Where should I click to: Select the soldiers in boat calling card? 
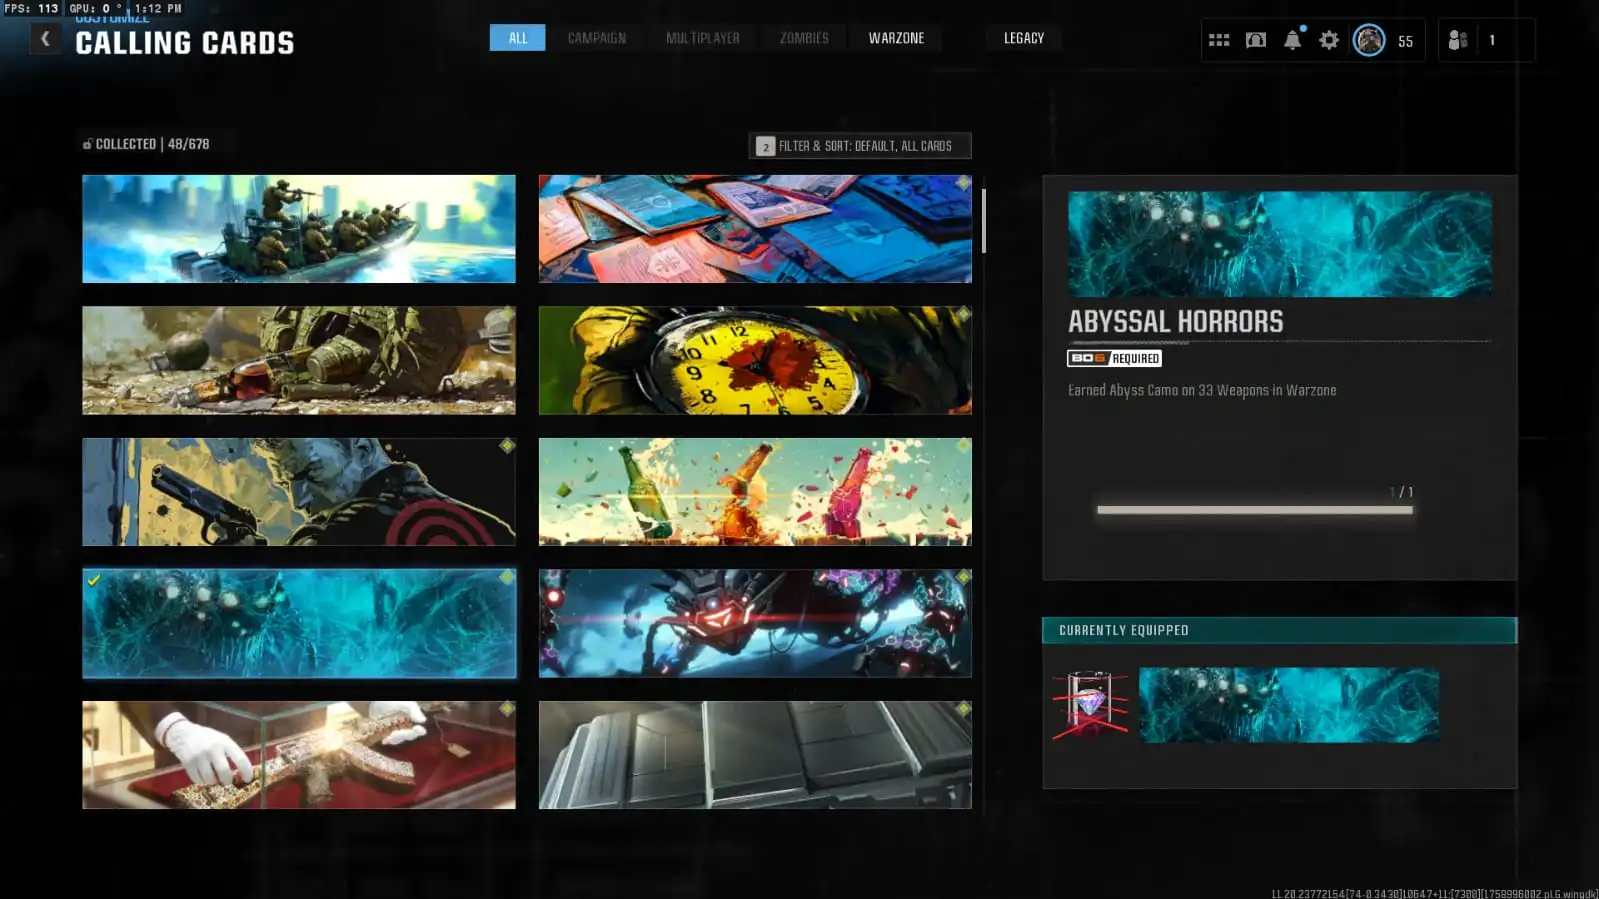coord(299,229)
